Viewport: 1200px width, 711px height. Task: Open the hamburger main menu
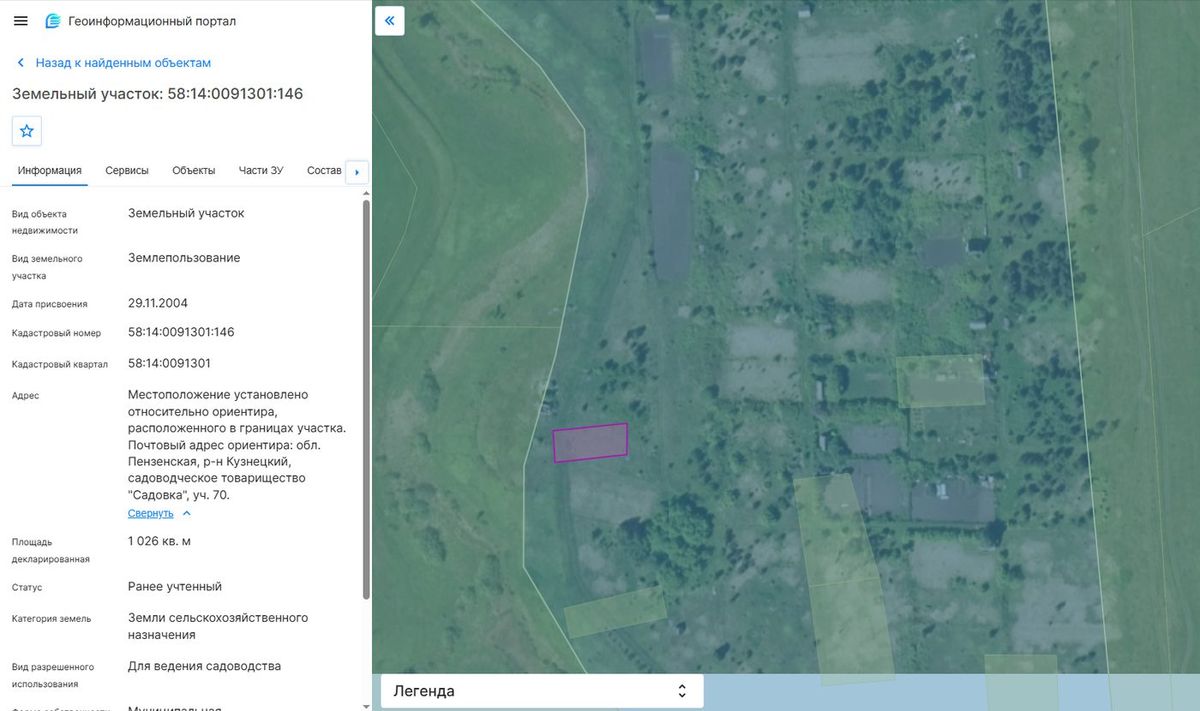coord(20,21)
